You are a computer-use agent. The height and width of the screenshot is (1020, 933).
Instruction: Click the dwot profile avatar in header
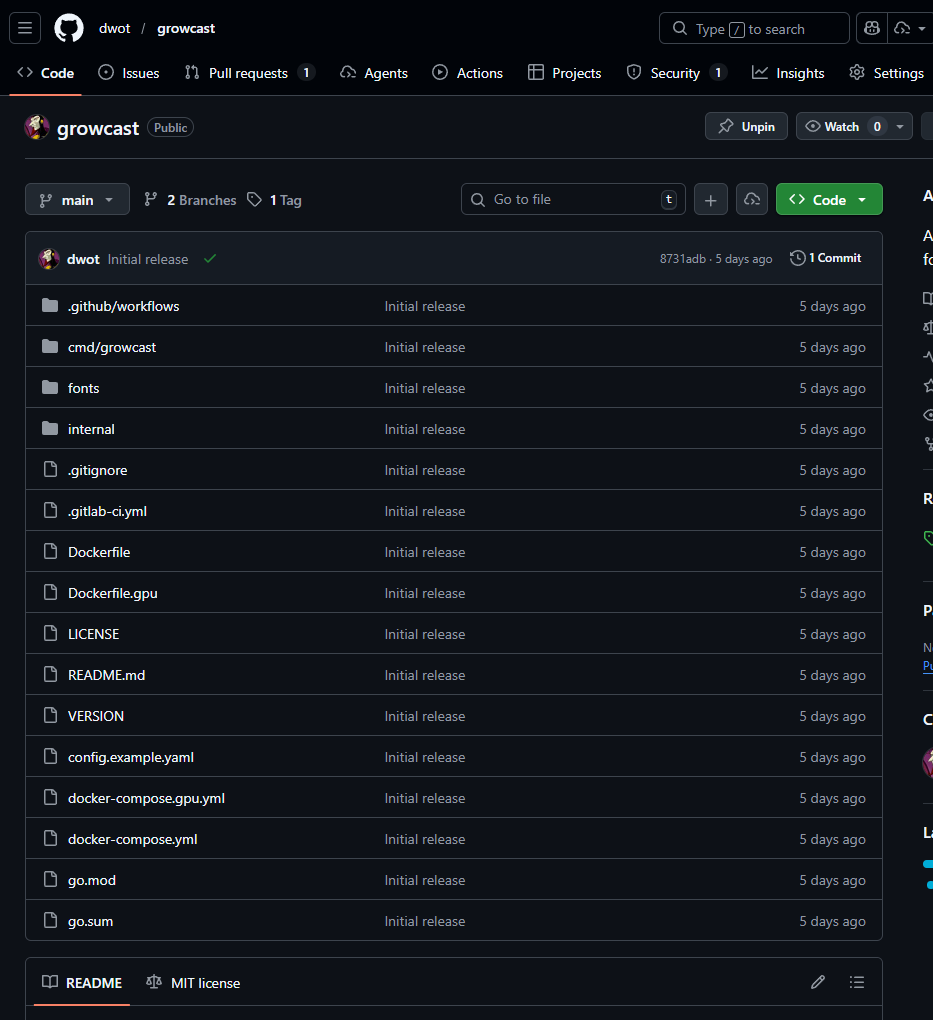[x=36, y=127]
